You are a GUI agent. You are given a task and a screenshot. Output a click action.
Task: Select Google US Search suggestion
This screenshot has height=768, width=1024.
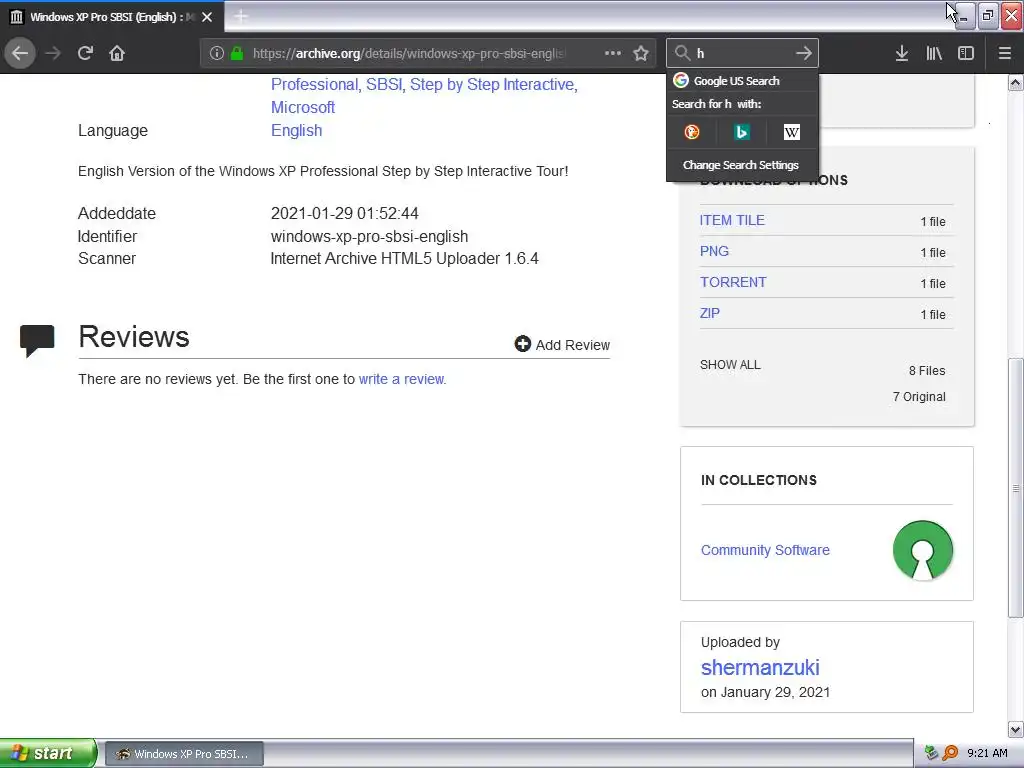coord(742,80)
